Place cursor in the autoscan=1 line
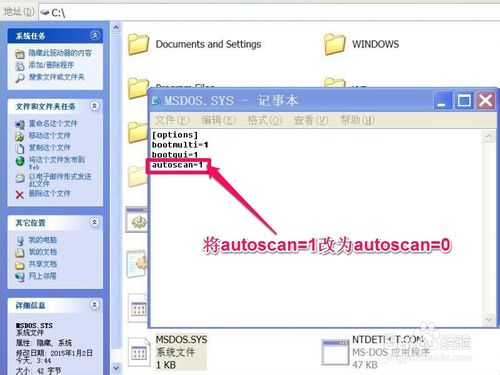The width and height of the screenshot is (500, 375). pos(177,165)
